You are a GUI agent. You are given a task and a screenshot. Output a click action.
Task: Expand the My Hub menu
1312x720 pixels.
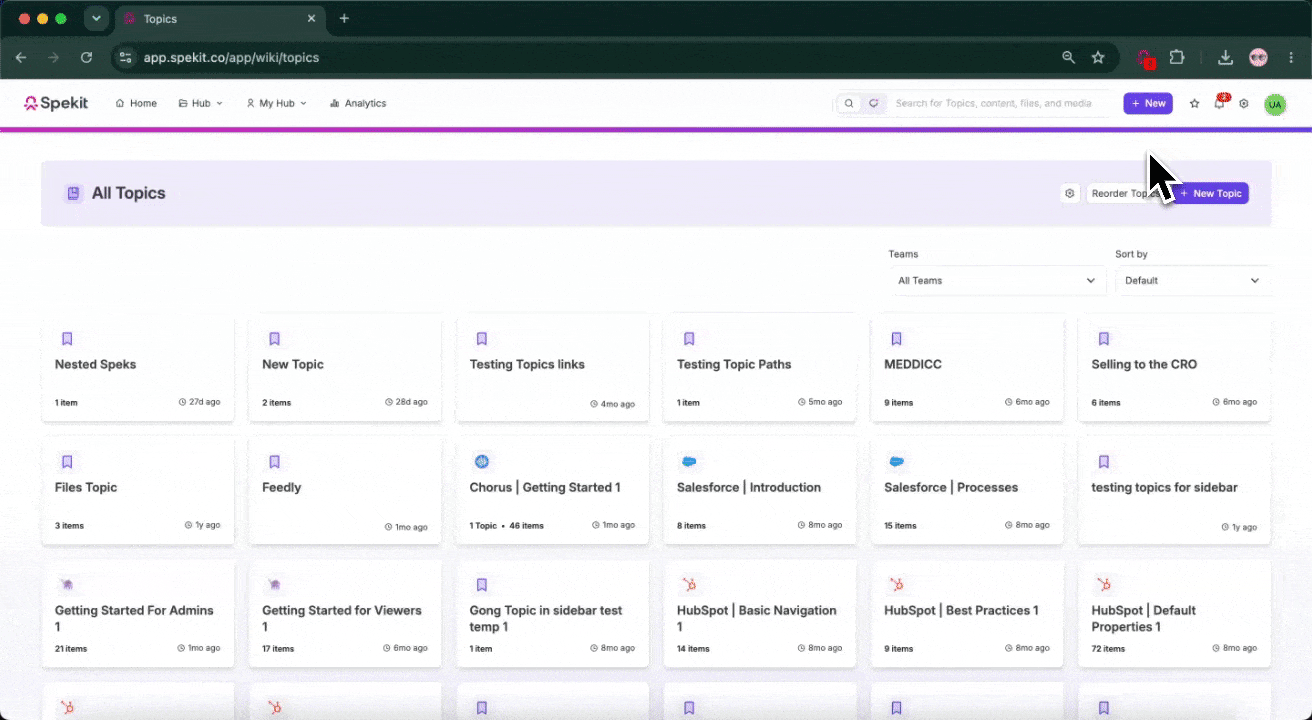point(277,103)
